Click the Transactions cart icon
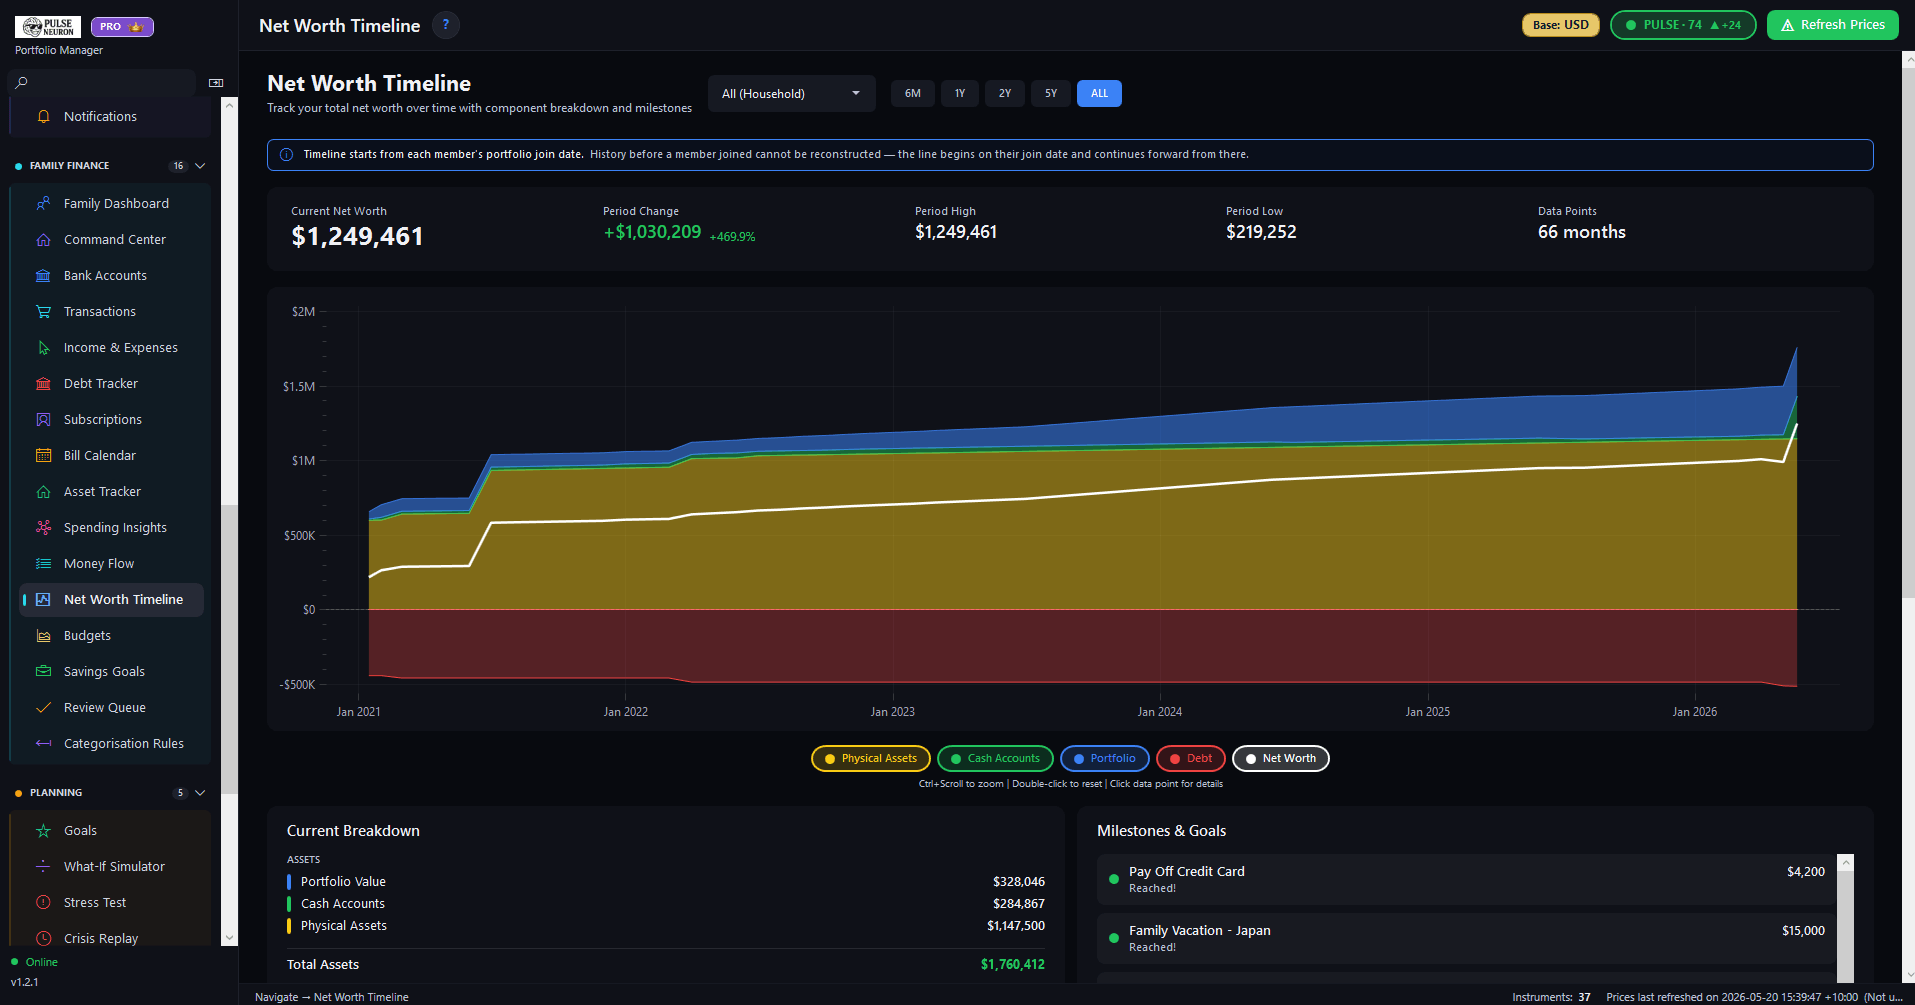 (43, 312)
